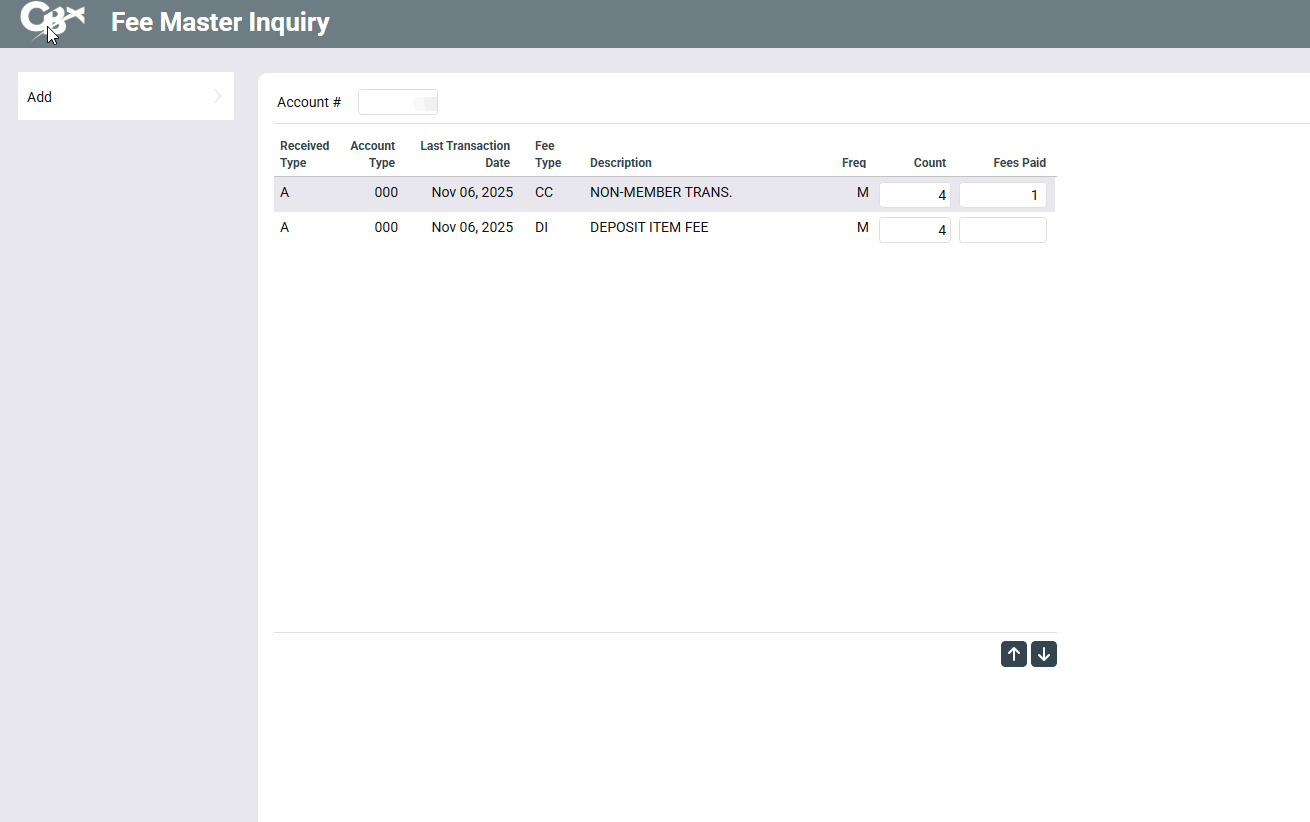Select Count field for NON-MEMBER TRANS.
The image size is (1310, 822).
[x=914, y=195]
